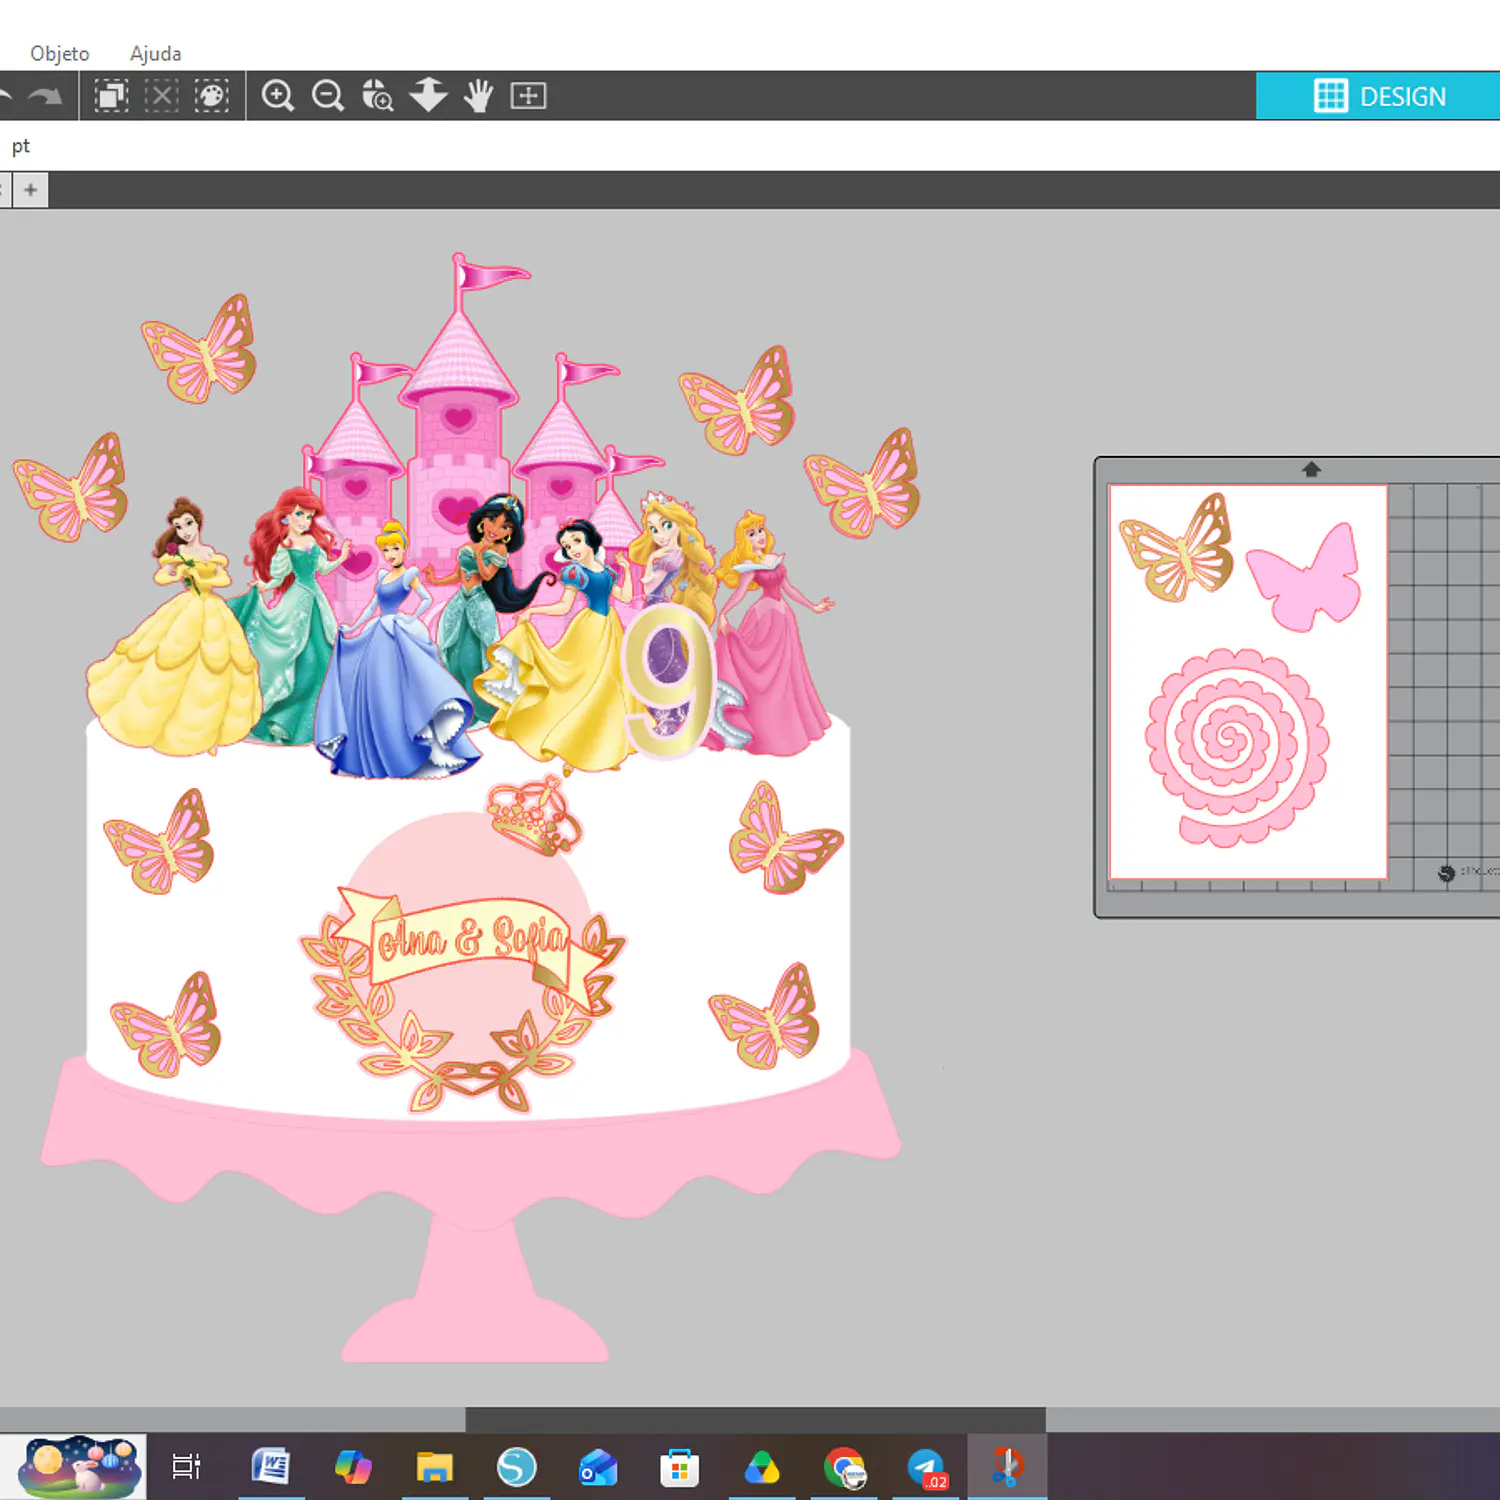Open Google Chrome from the taskbar
The width and height of the screenshot is (1500, 1500).
click(844, 1467)
